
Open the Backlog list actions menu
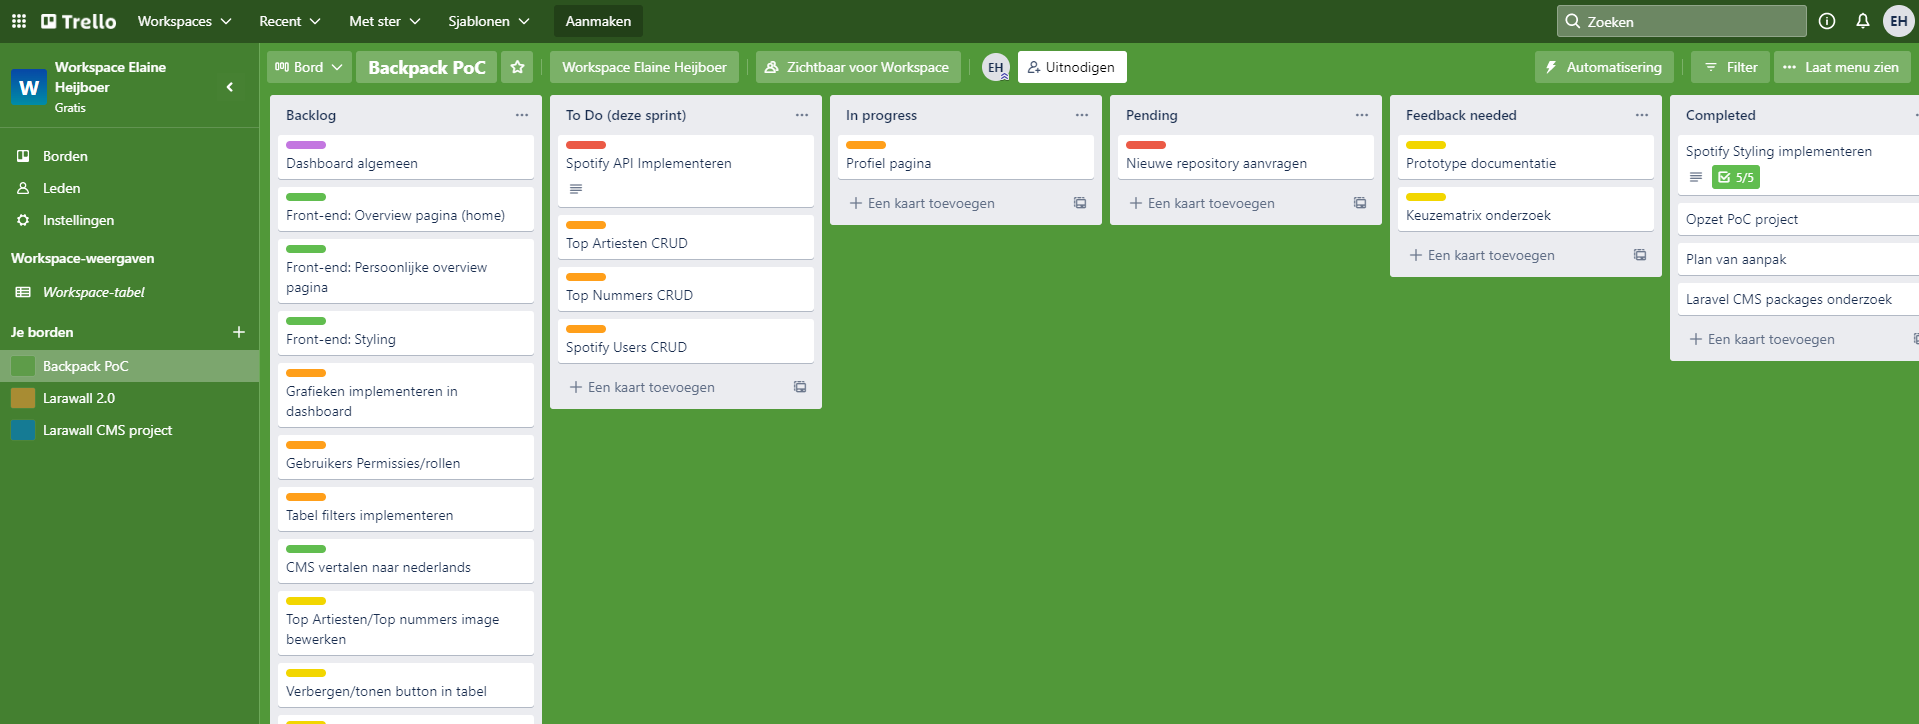pos(522,115)
